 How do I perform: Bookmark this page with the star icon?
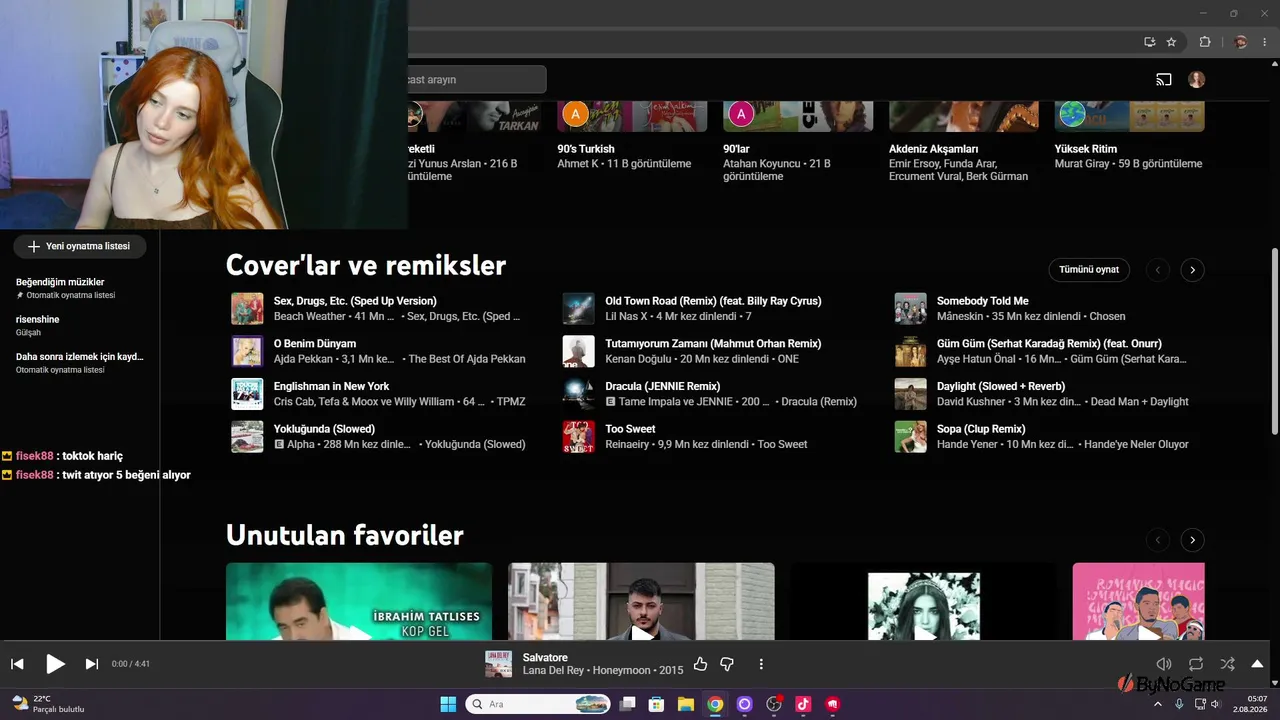pyautogui.click(x=1171, y=42)
